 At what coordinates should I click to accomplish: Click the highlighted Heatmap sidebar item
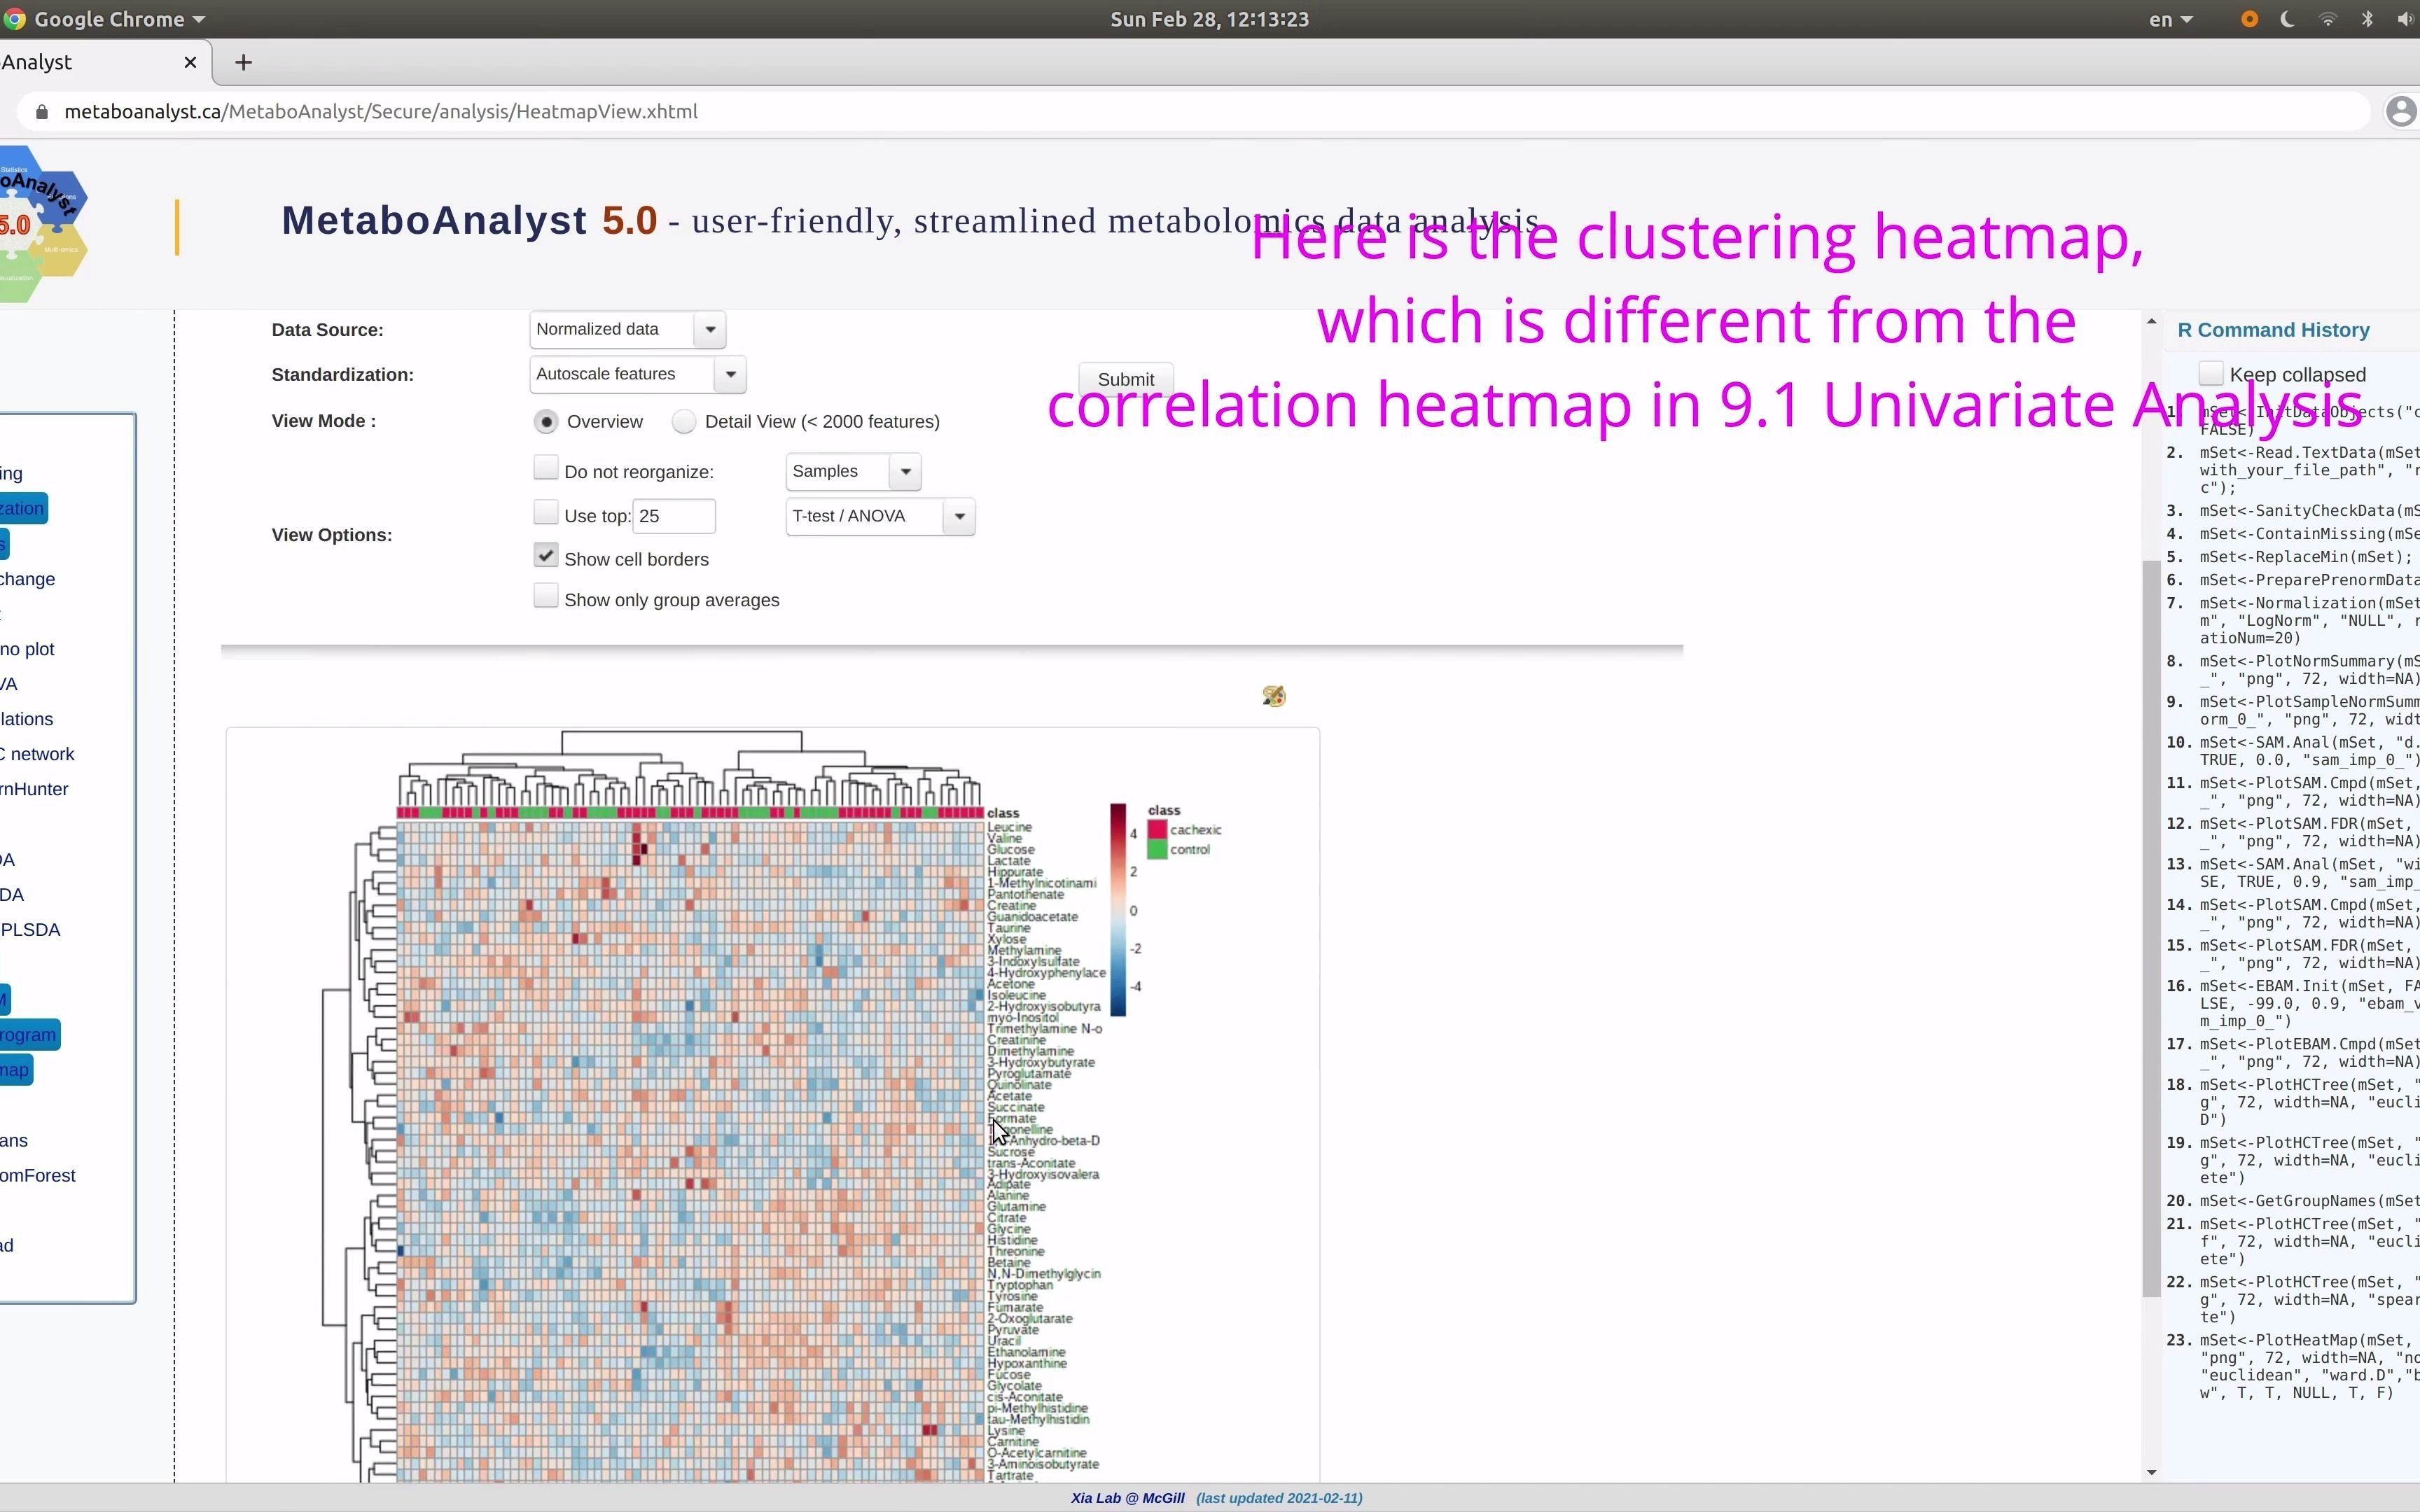[x=16, y=1070]
